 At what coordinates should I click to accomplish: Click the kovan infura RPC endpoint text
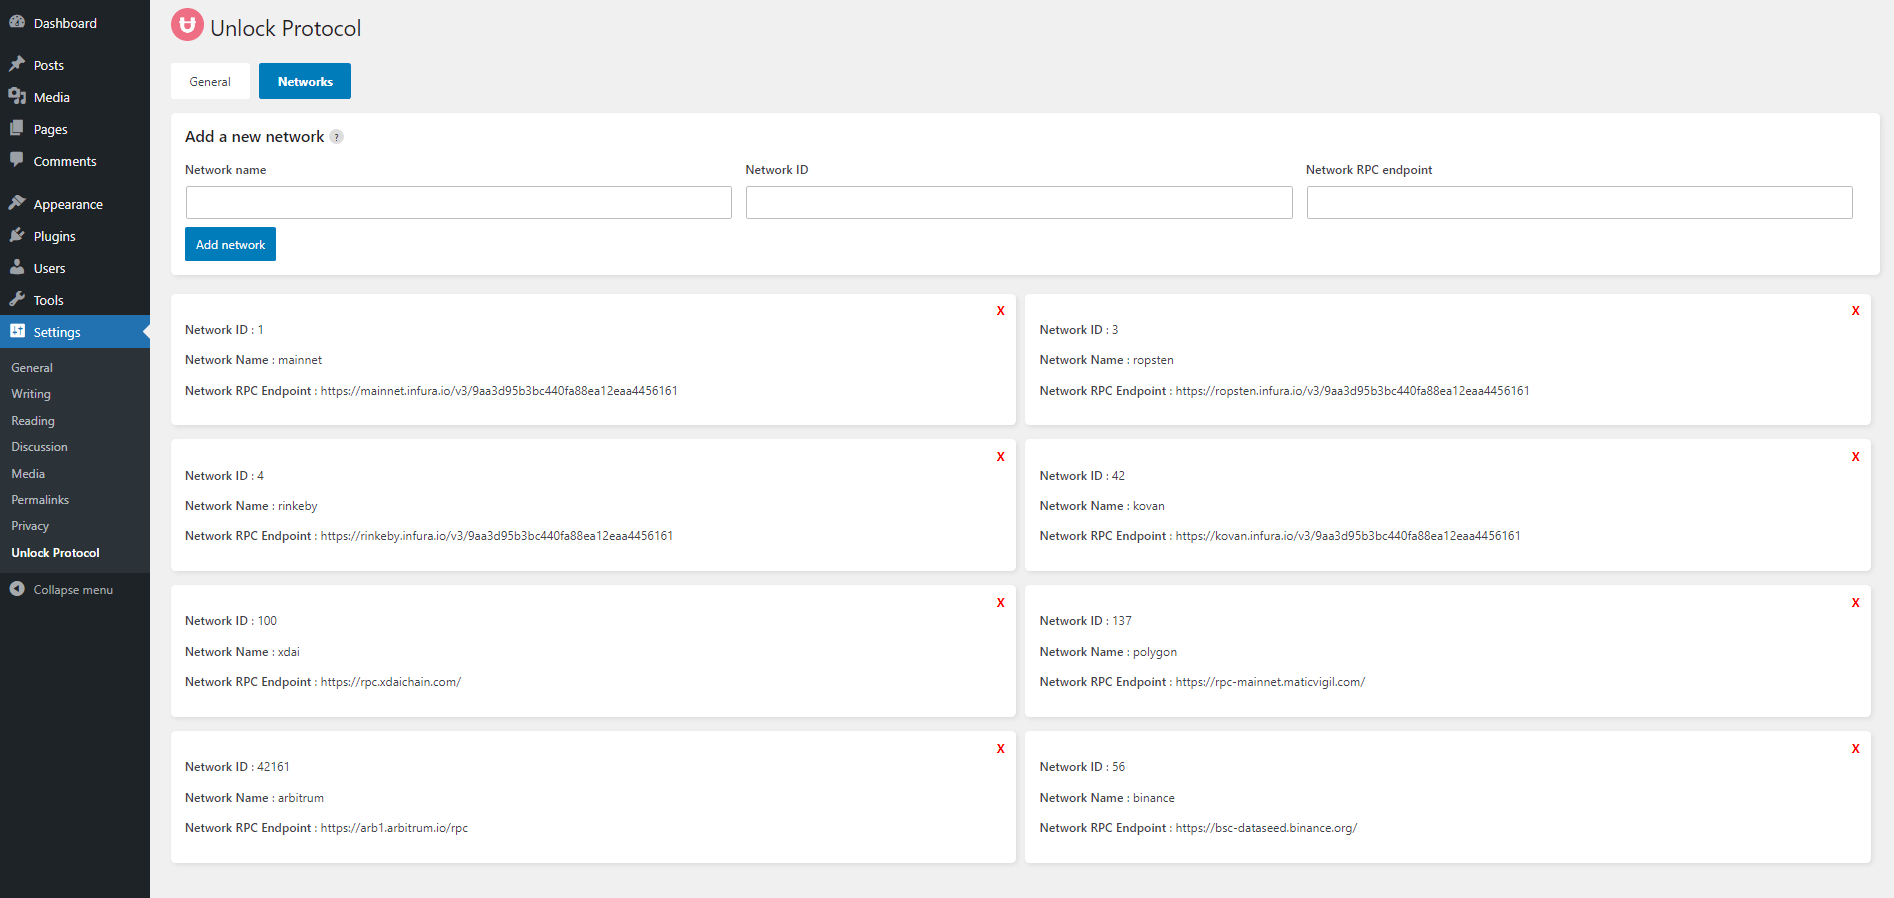click(1348, 536)
